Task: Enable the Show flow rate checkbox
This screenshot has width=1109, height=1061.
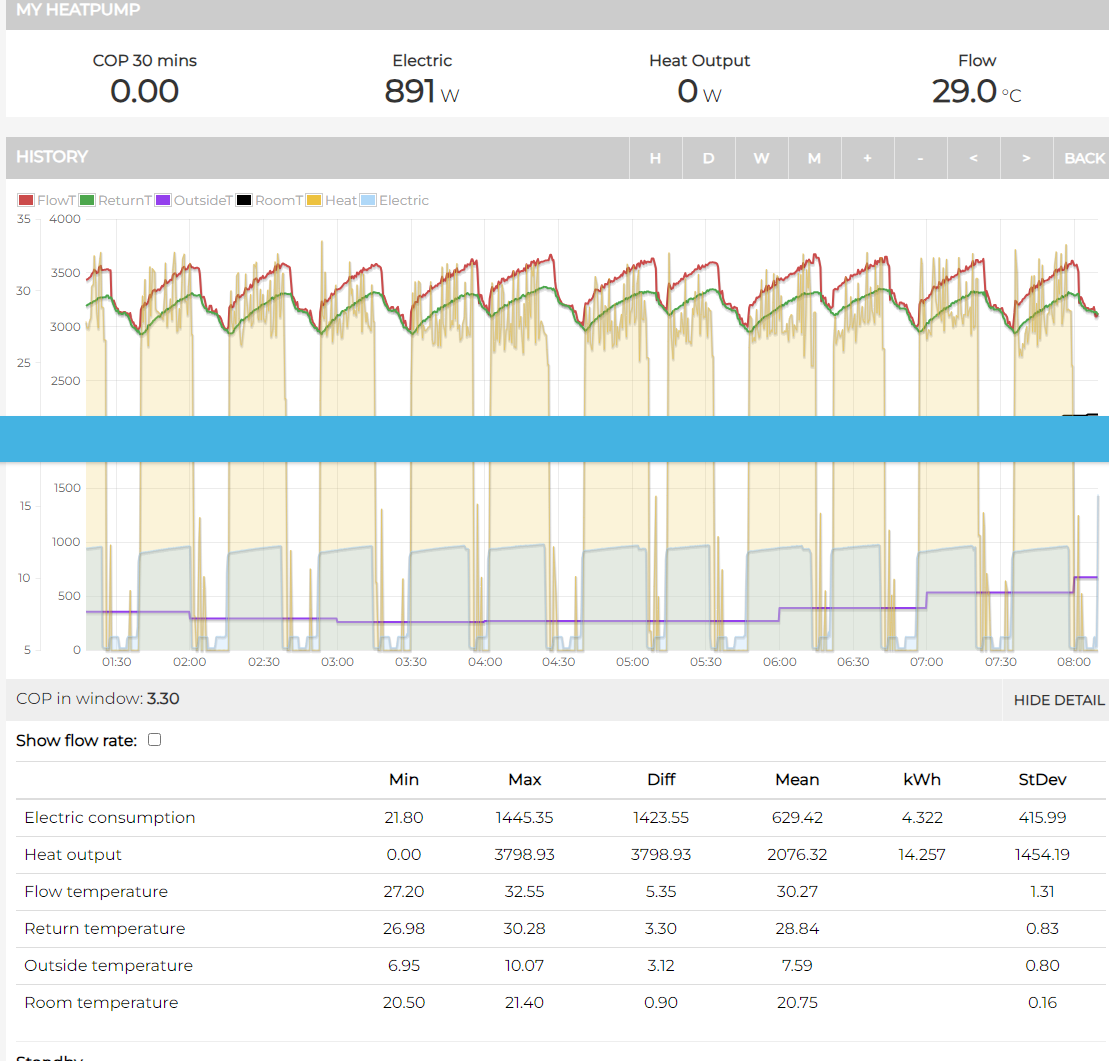Action: [154, 739]
